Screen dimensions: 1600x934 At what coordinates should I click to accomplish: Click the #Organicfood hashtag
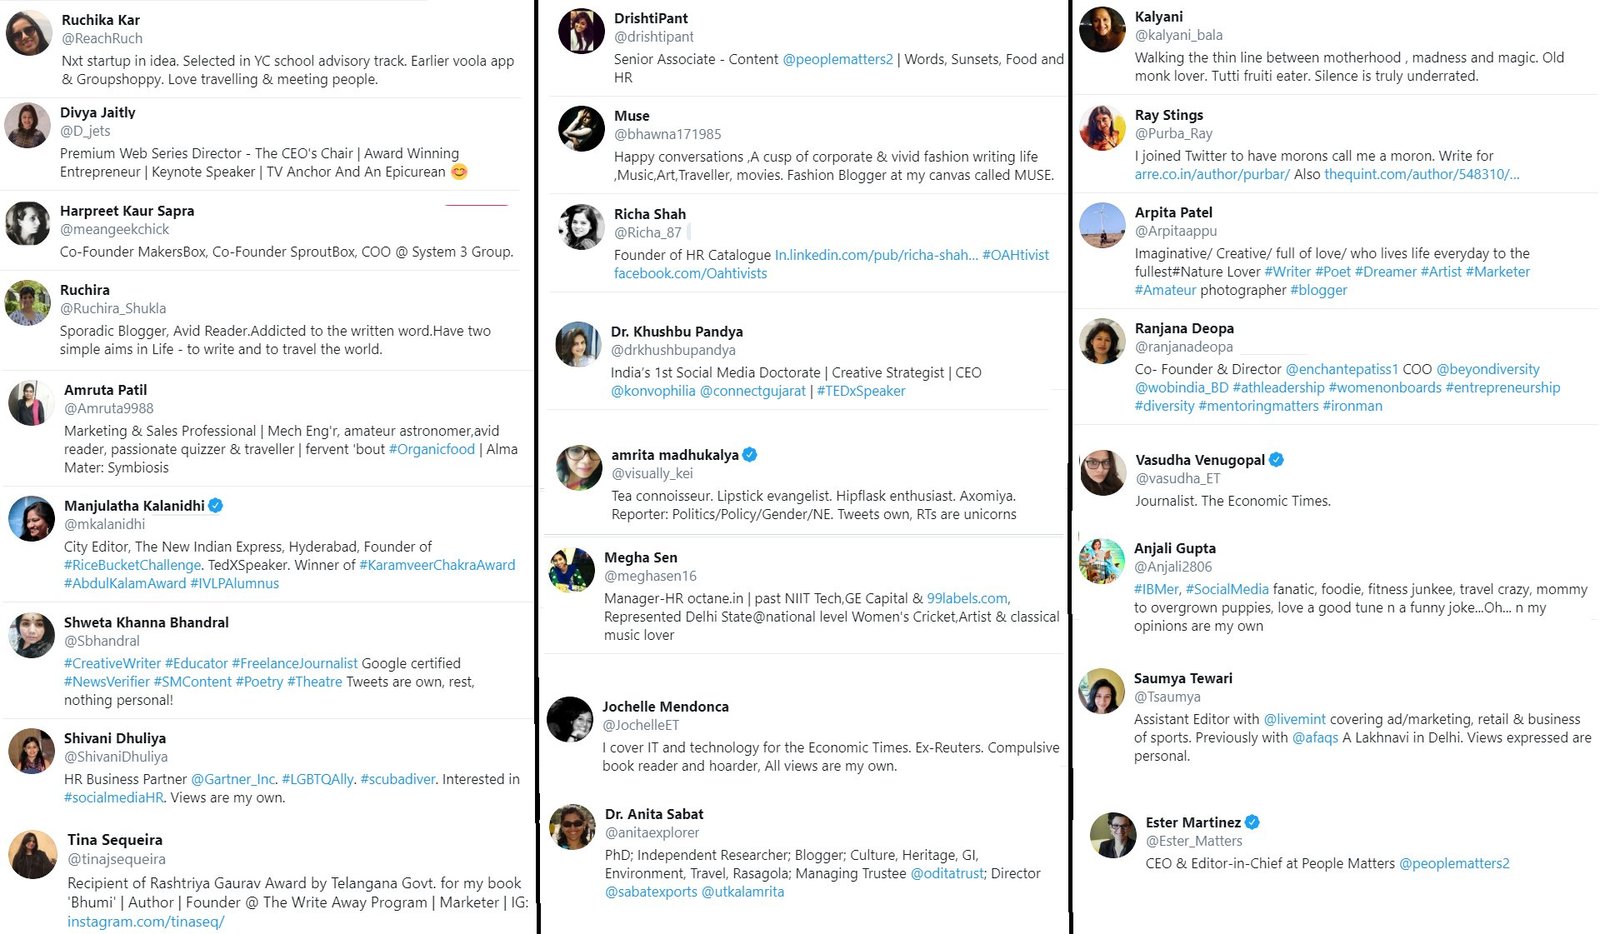(x=431, y=449)
